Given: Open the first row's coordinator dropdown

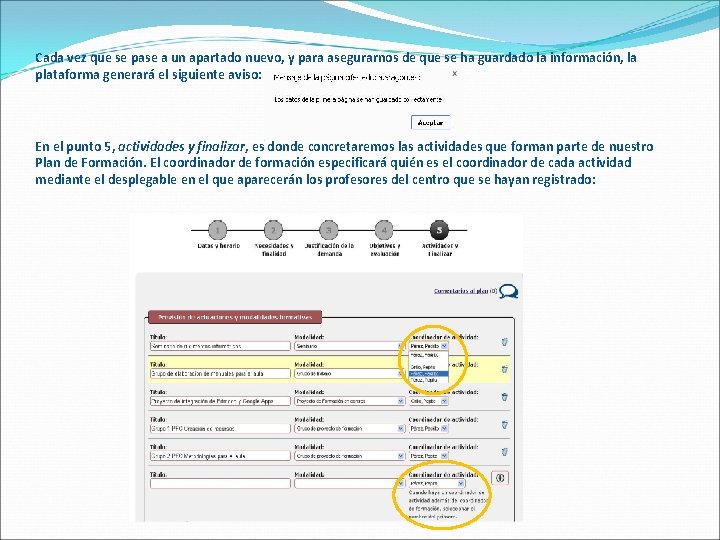Looking at the screenshot, I should coord(428,346).
